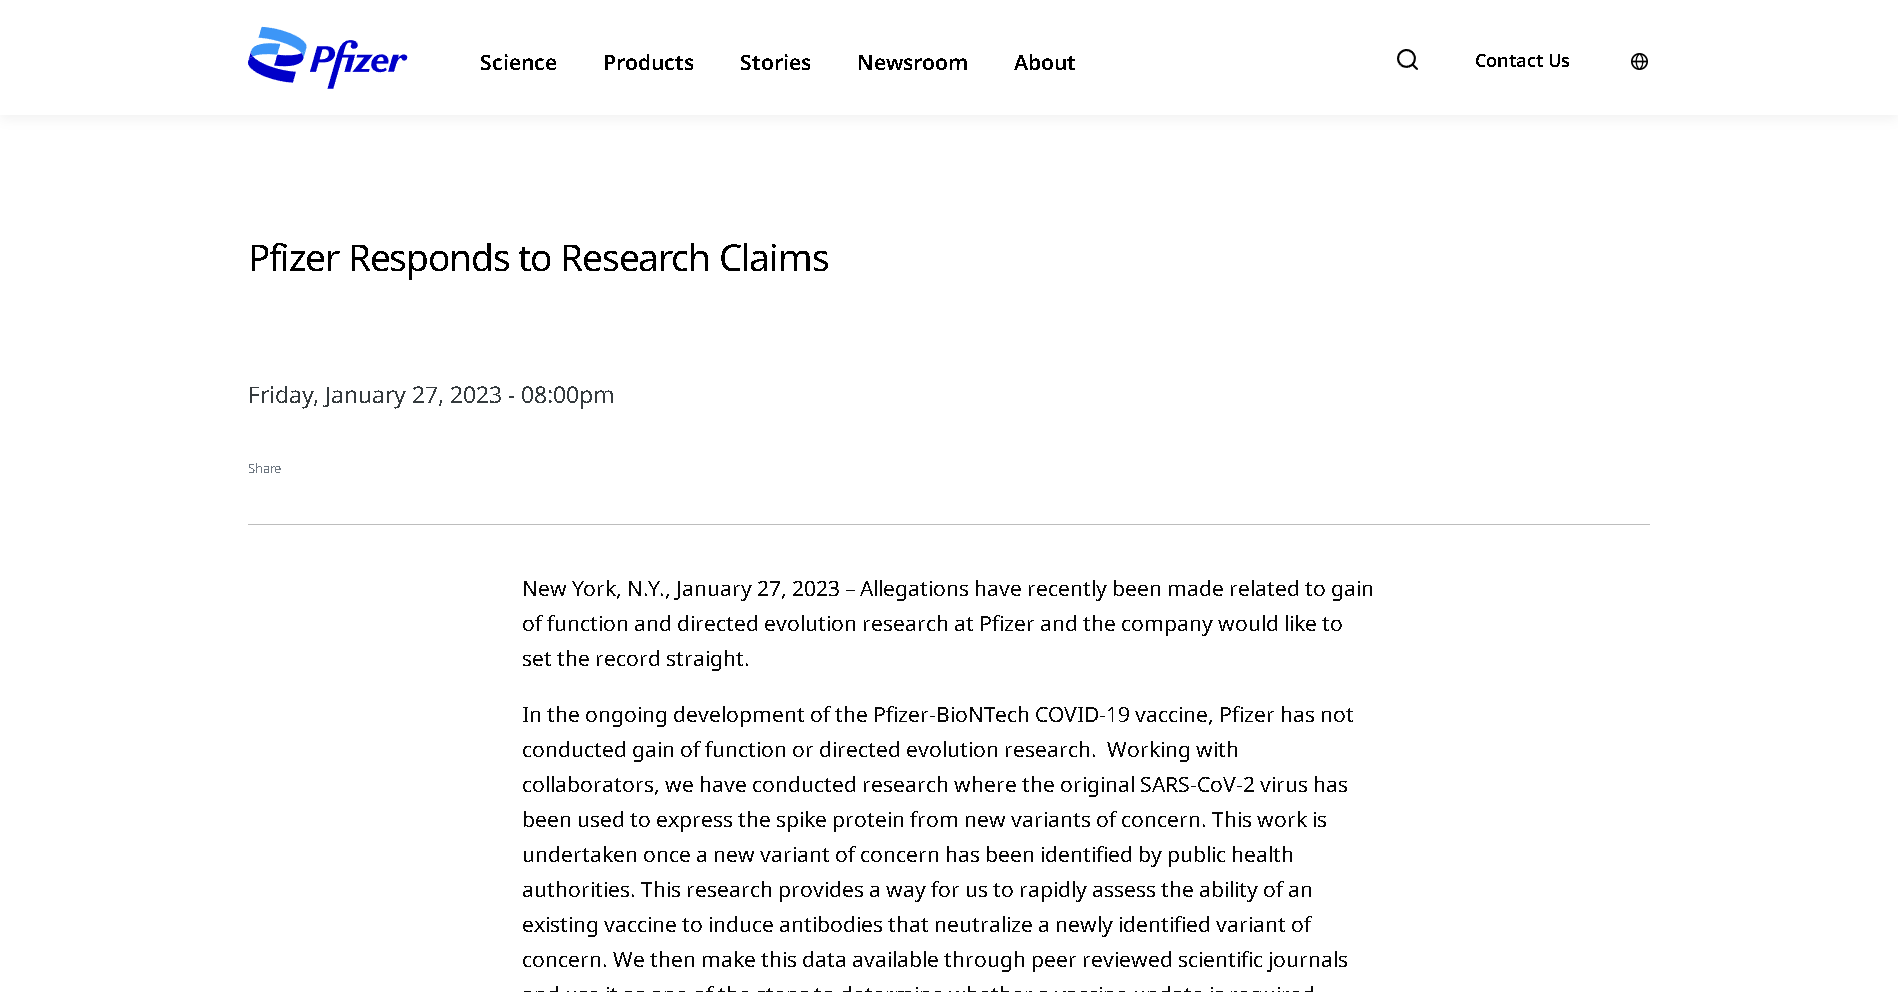Viewport: 1898px width, 992px height.
Task: Expand the About navigation menu
Action: pyautogui.click(x=1044, y=63)
